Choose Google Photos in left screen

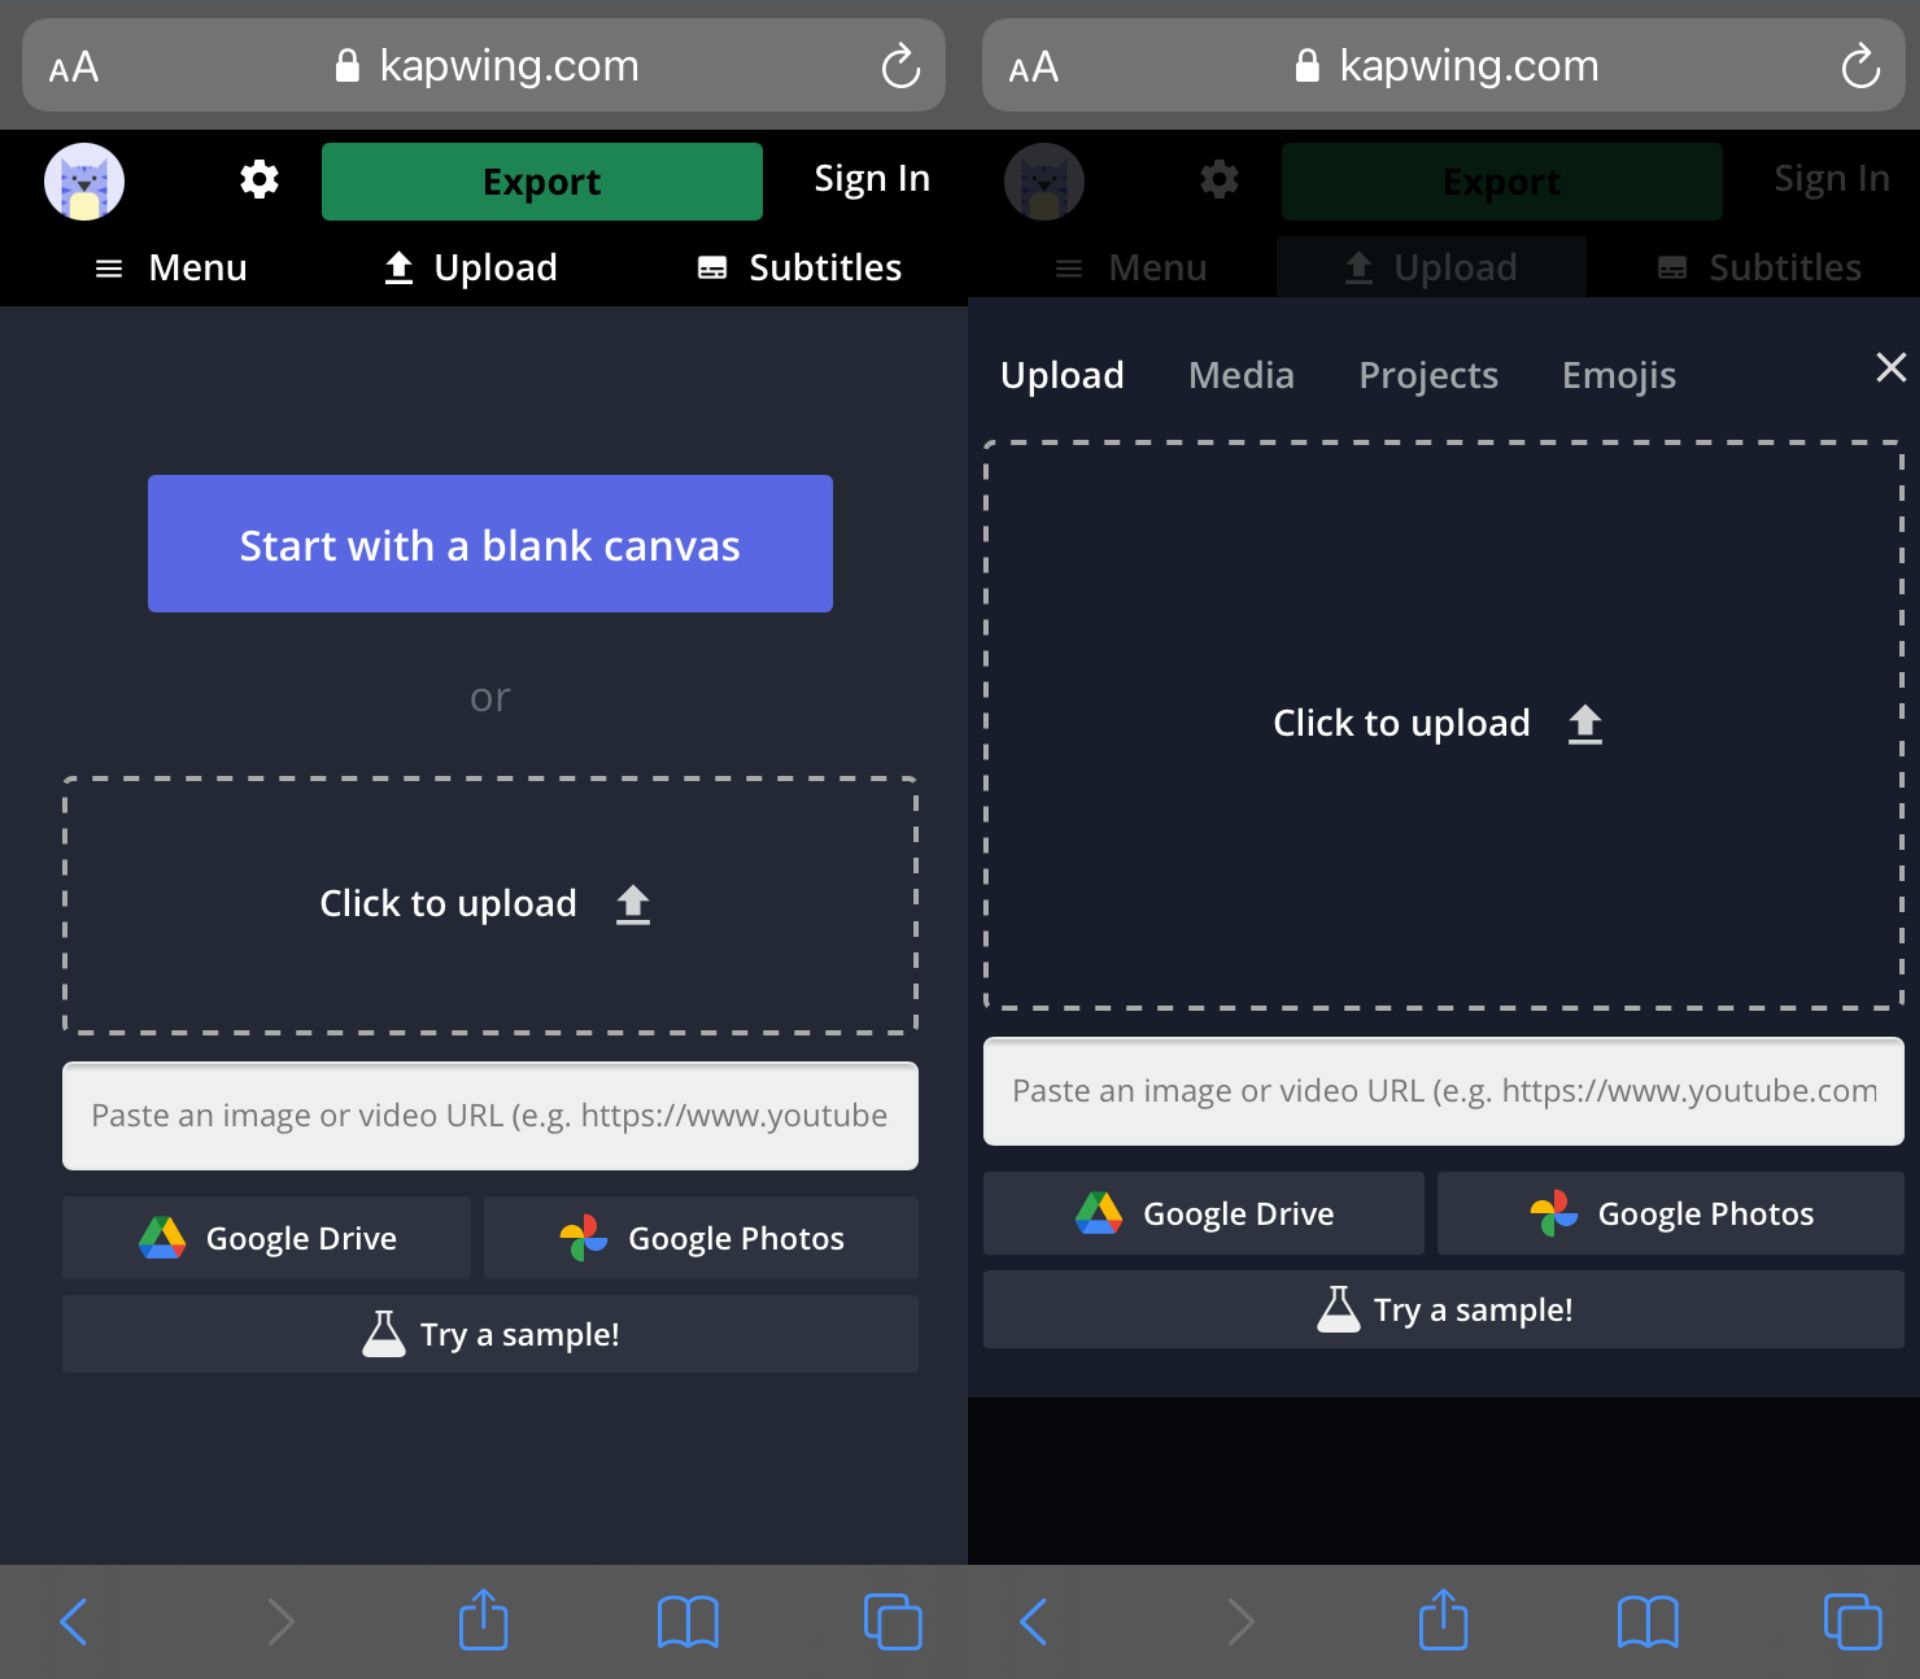pos(701,1238)
